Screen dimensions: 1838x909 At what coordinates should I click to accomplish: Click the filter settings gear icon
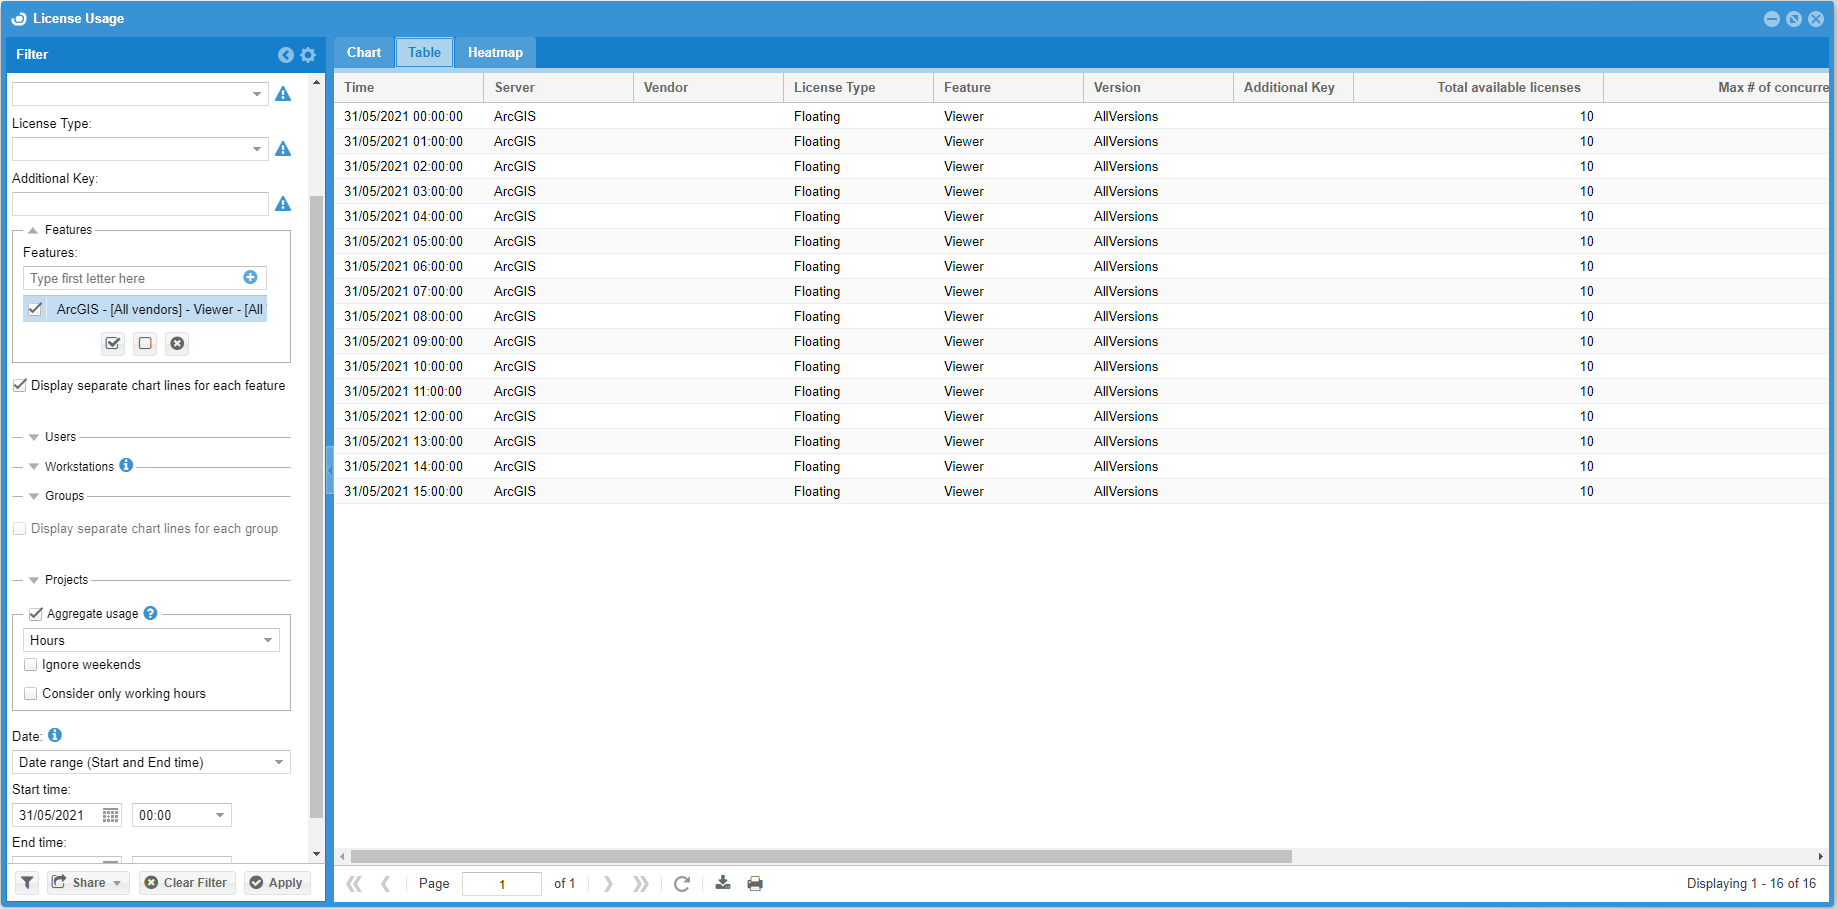coord(308,55)
